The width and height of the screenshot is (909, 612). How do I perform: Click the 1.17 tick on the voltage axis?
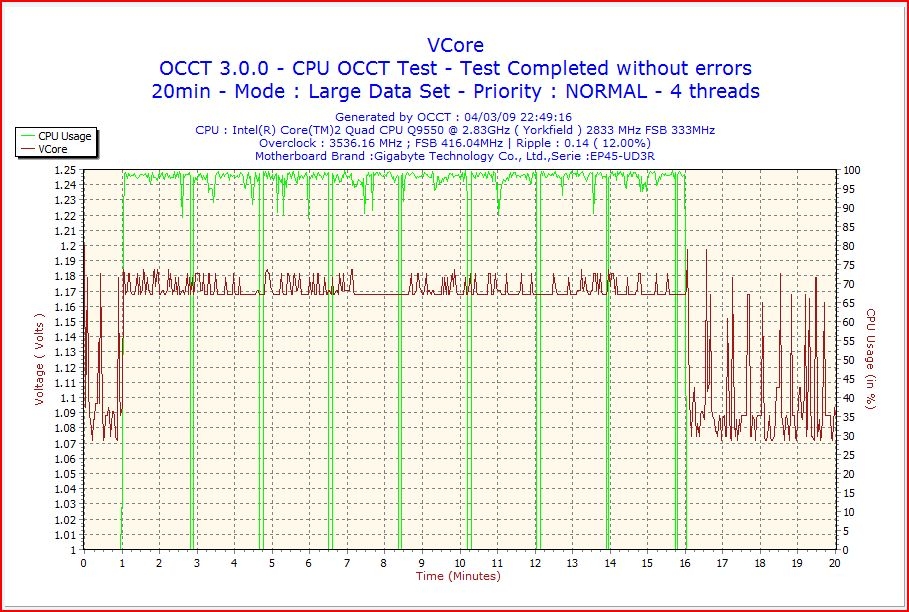66,292
